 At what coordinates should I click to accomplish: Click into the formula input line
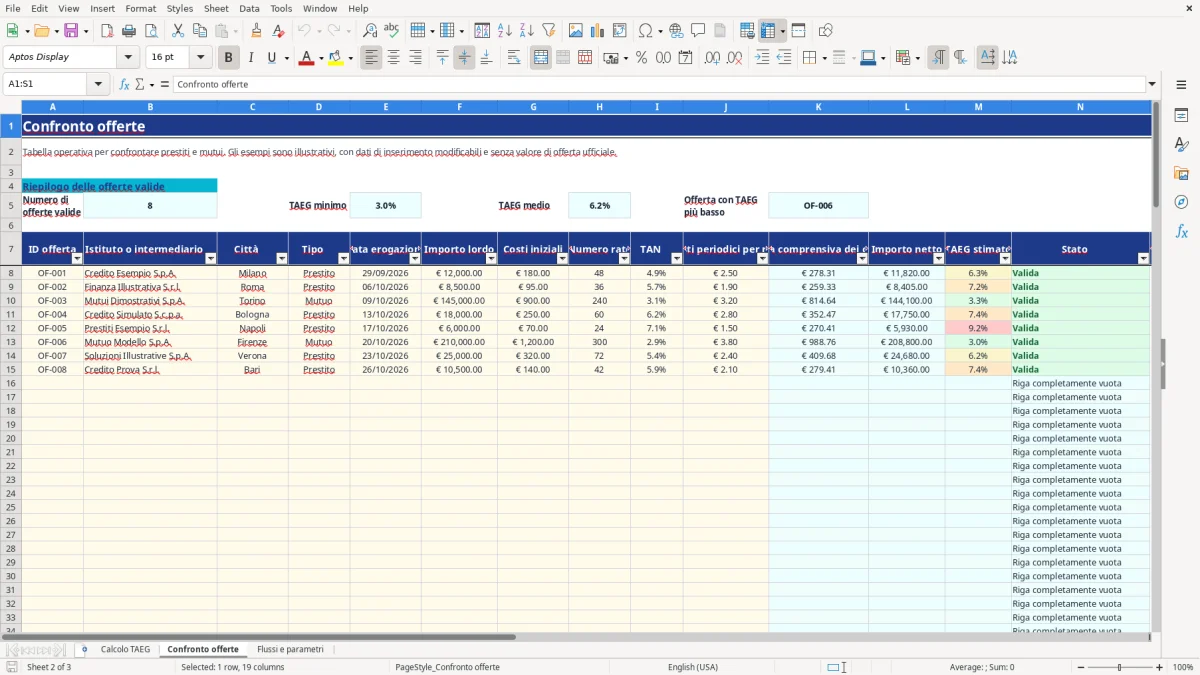[x=659, y=84]
